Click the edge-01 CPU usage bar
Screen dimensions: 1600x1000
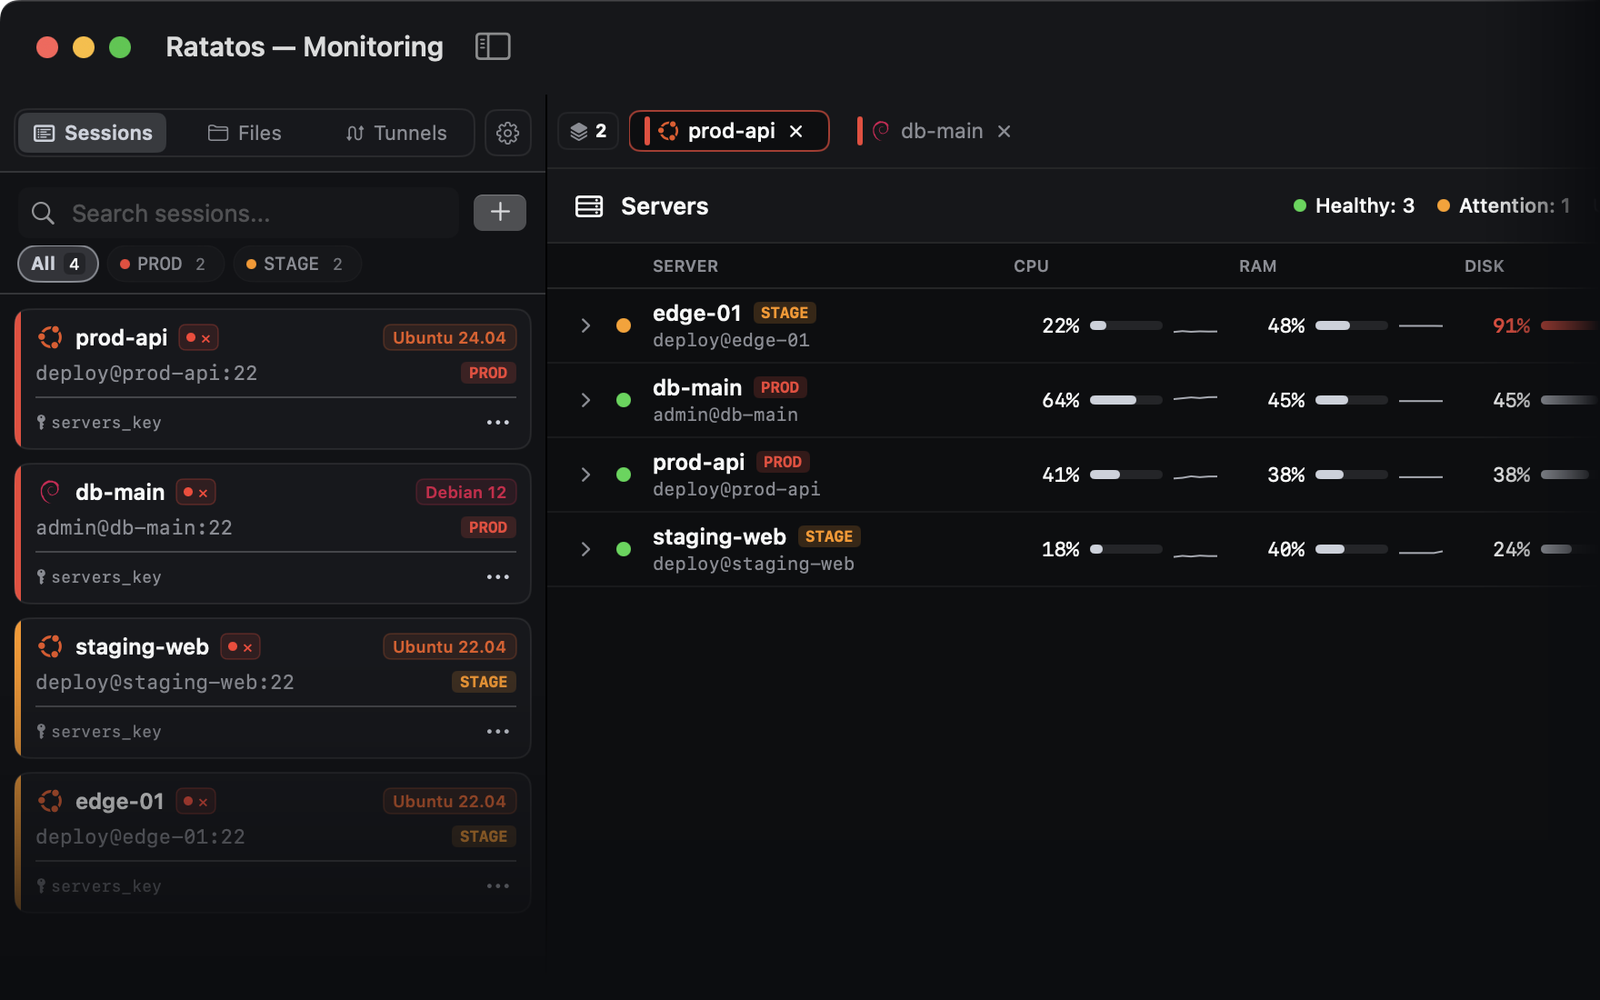pos(1126,326)
